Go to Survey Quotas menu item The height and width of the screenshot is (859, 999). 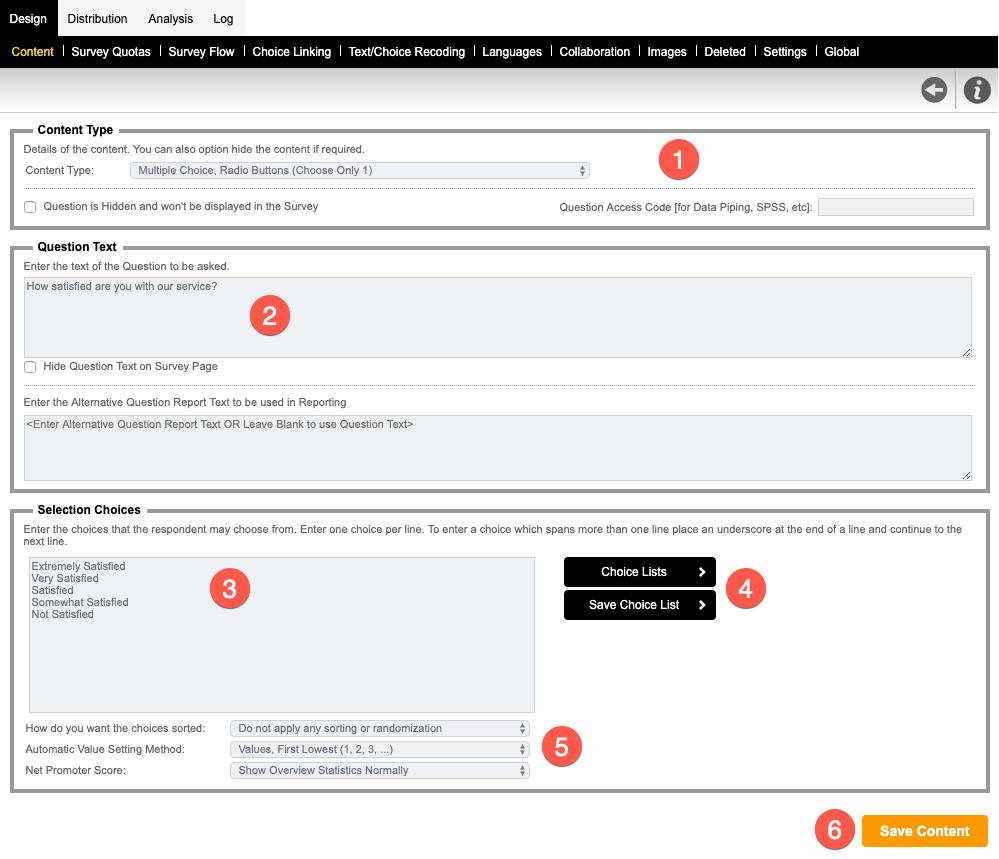point(111,52)
